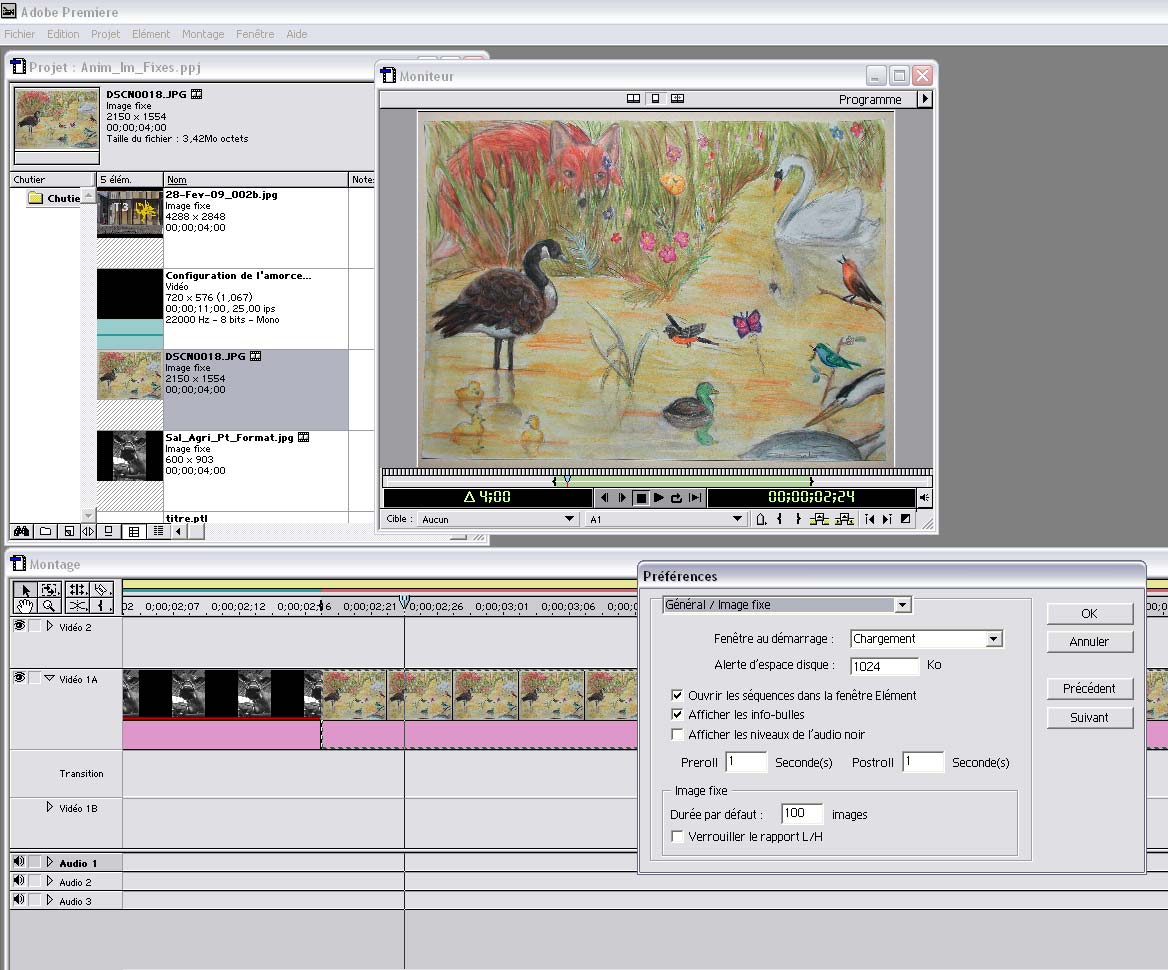The image size is (1168, 970).
Task: Click the Extract button in Monitor
Action: pos(844,519)
